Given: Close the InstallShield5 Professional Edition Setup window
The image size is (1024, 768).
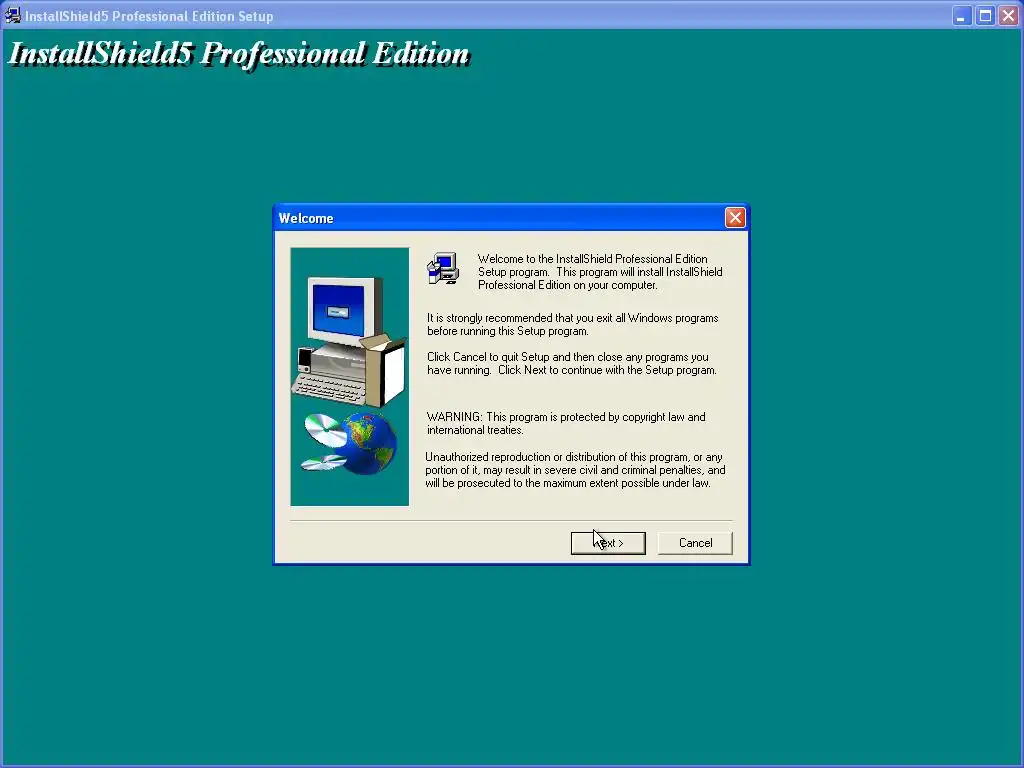Looking at the screenshot, I should pos(1008,16).
